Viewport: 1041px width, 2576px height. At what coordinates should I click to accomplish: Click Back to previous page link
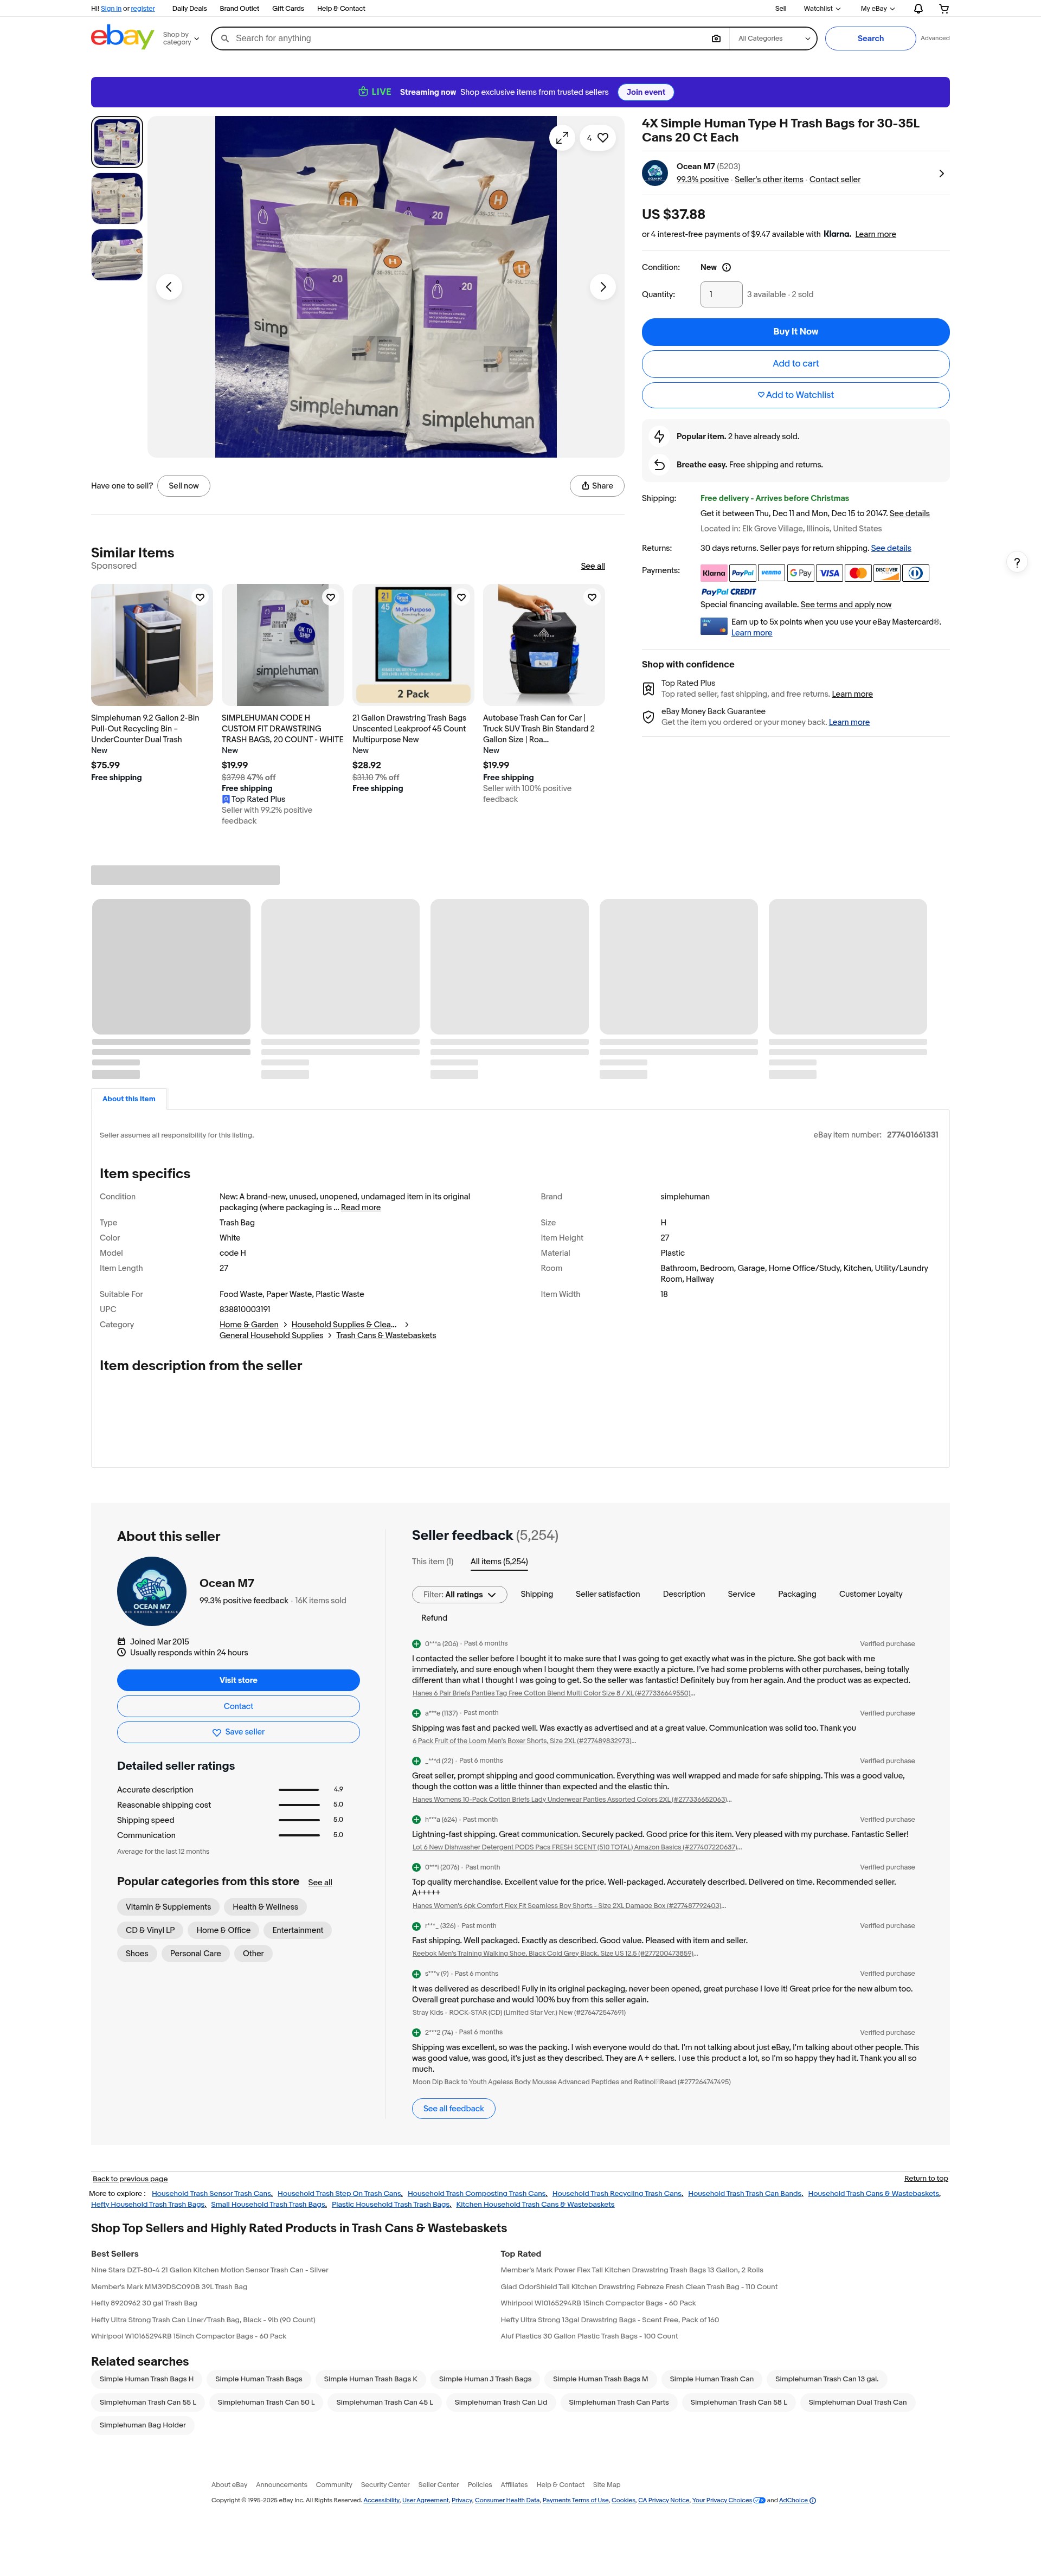click(x=130, y=2180)
